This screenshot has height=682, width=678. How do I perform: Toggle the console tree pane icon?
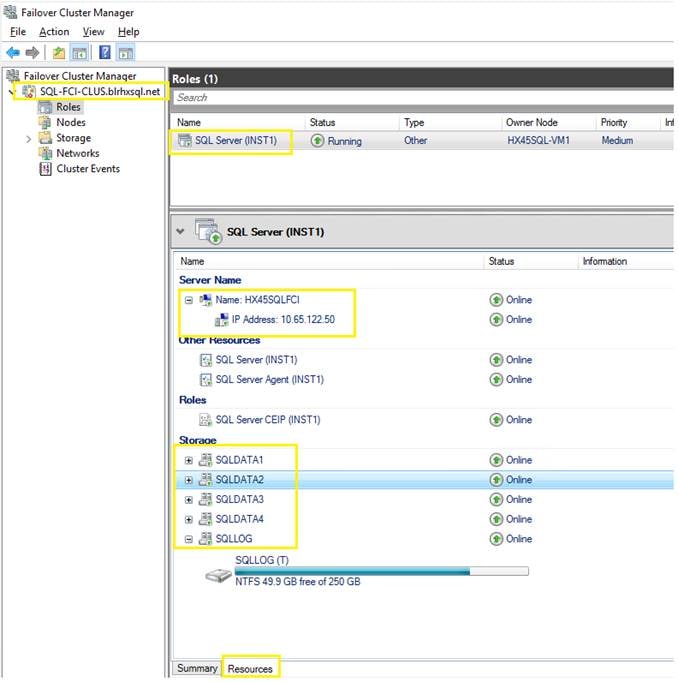click(x=80, y=53)
